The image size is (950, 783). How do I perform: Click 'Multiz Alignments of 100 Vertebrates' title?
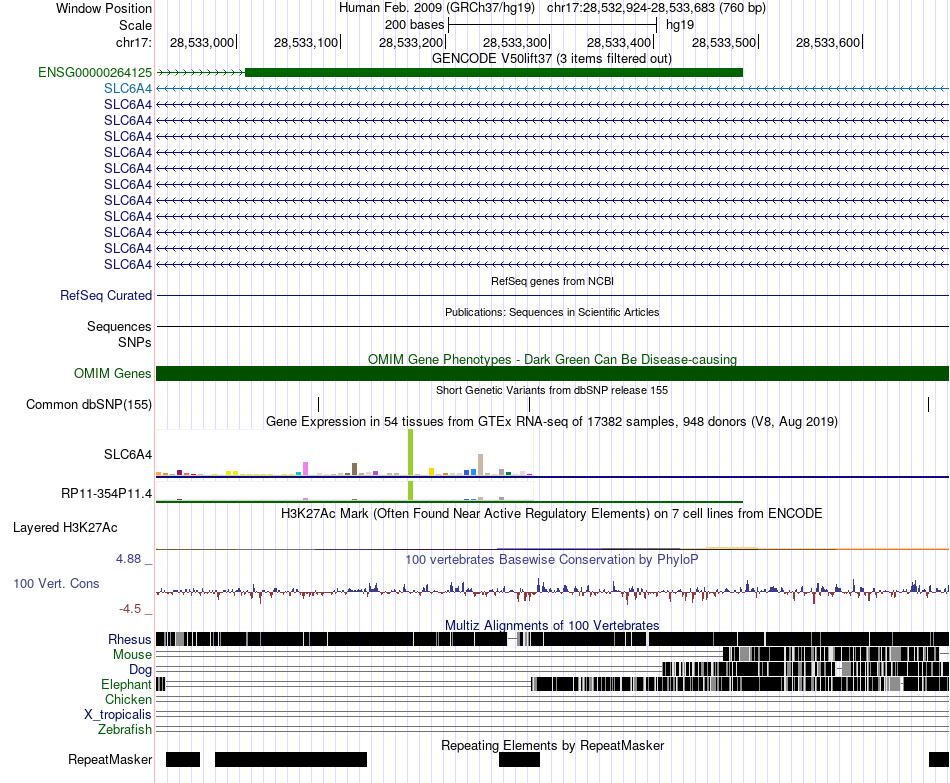[x=552, y=625]
